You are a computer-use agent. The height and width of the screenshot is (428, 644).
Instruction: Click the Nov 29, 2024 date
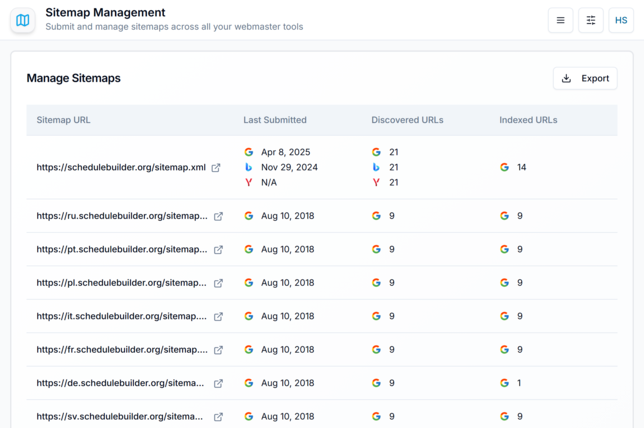pyautogui.click(x=289, y=167)
